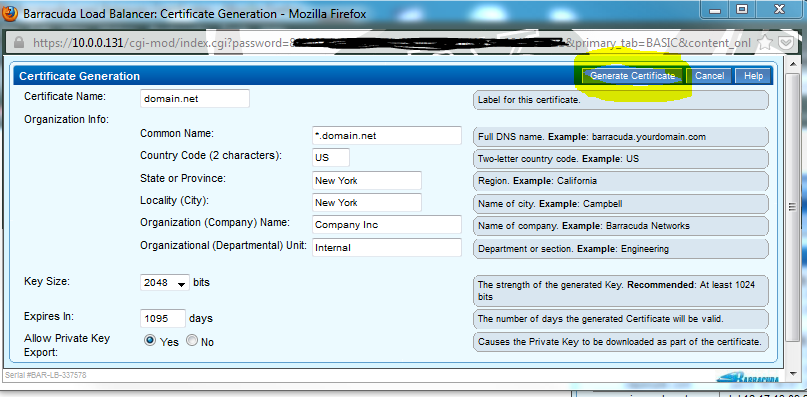The width and height of the screenshot is (807, 397).
Task: Select Yes for Allow Private Key Export
Action: click(150, 341)
